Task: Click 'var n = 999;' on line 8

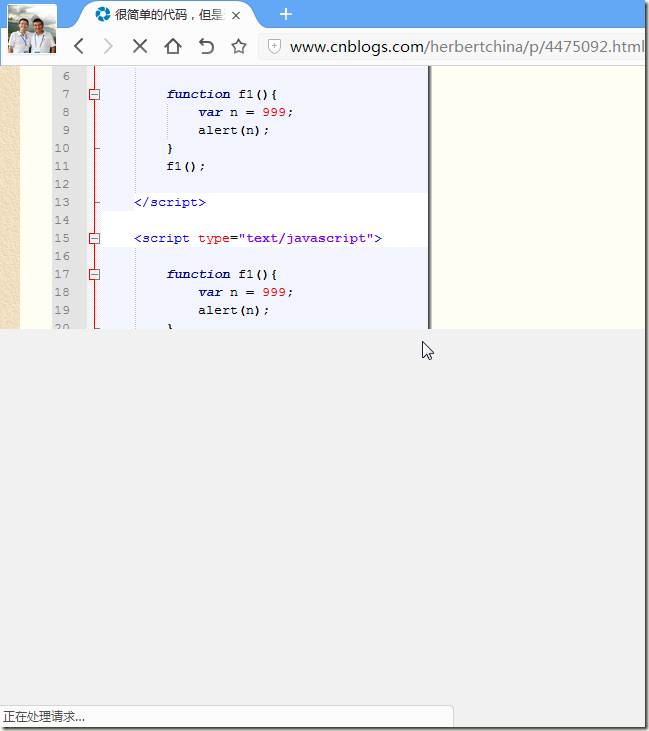Action: point(245,112)
